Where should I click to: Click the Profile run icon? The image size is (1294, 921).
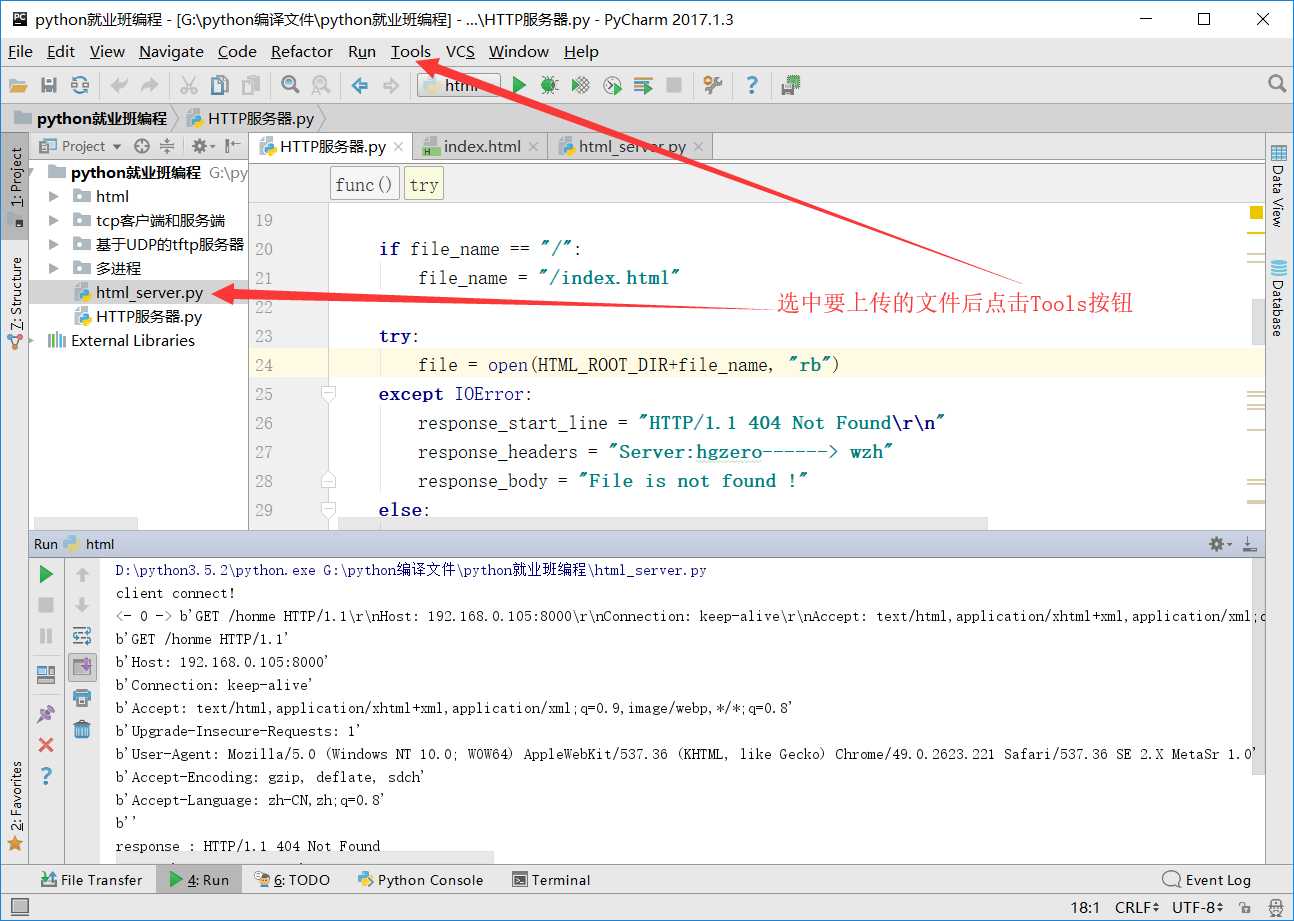tap(612, 86)
